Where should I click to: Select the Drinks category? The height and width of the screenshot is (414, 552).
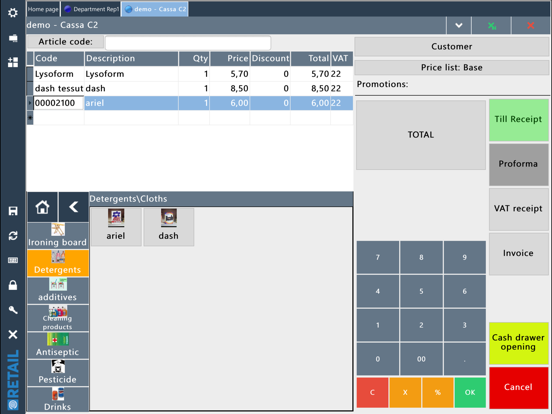[58, 400]
